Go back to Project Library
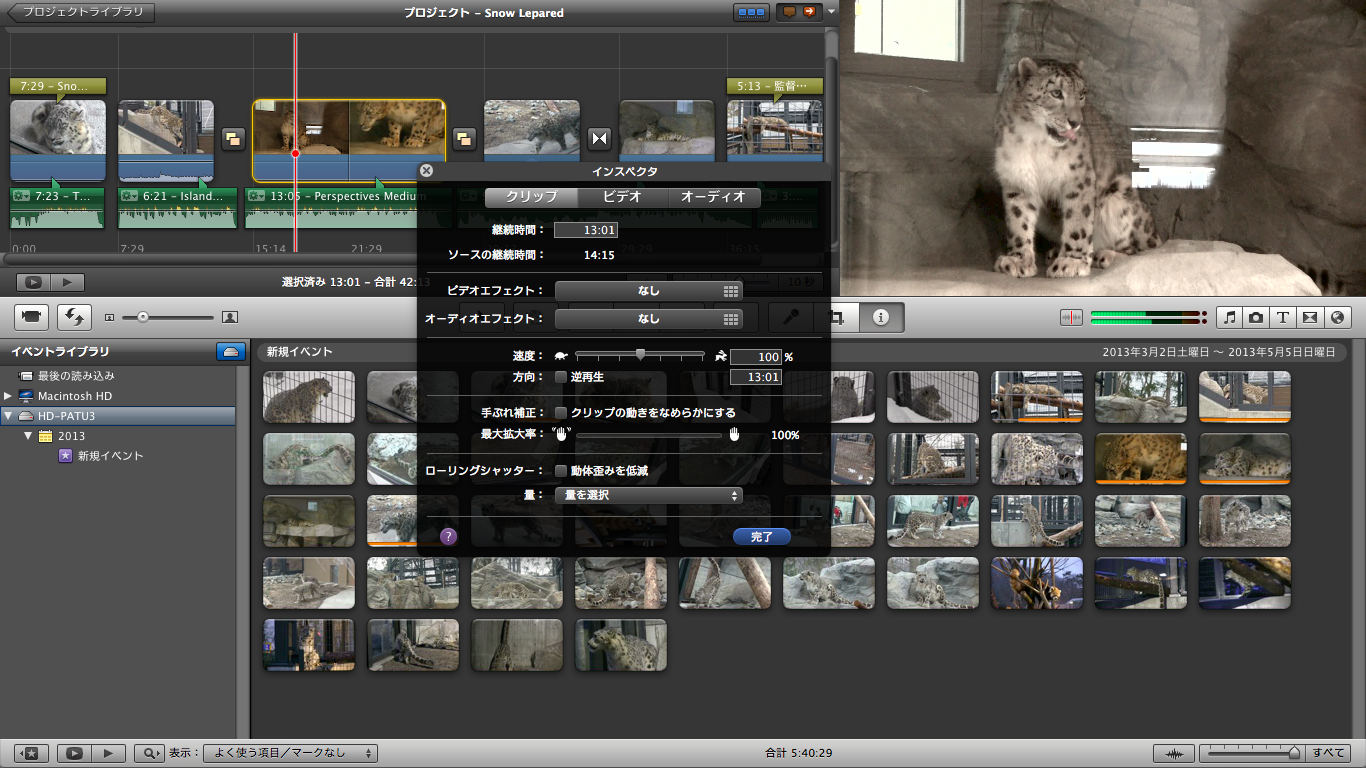The image size is (1366, 768). point(82,13)
